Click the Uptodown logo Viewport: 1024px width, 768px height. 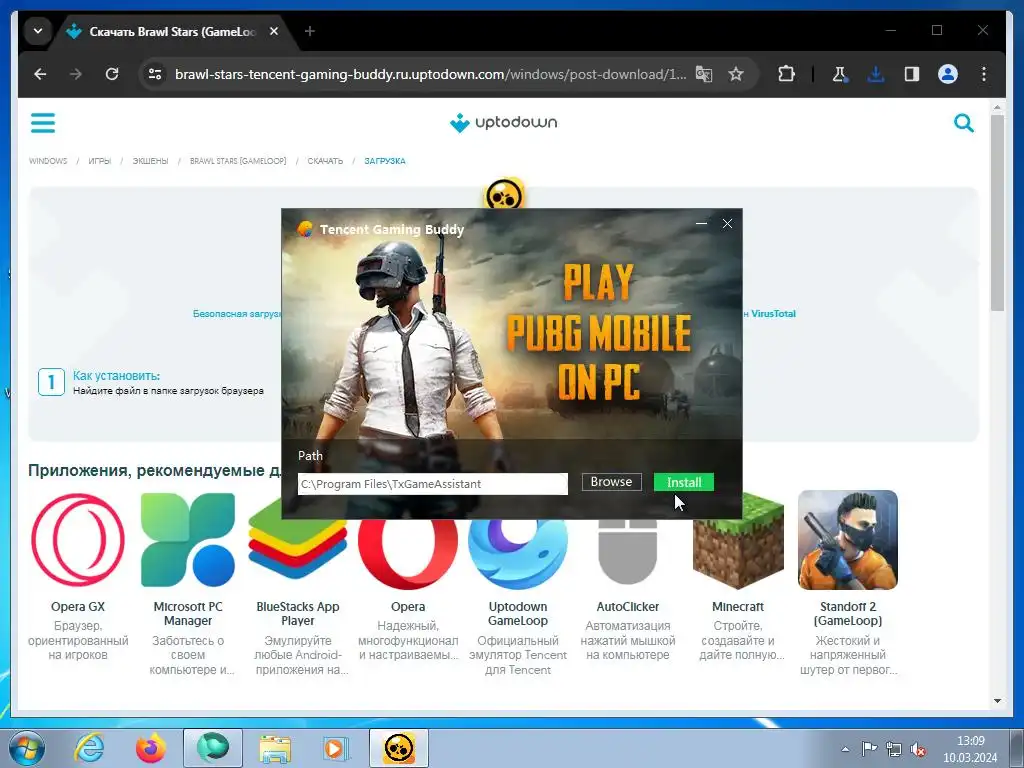click(504, 122)
